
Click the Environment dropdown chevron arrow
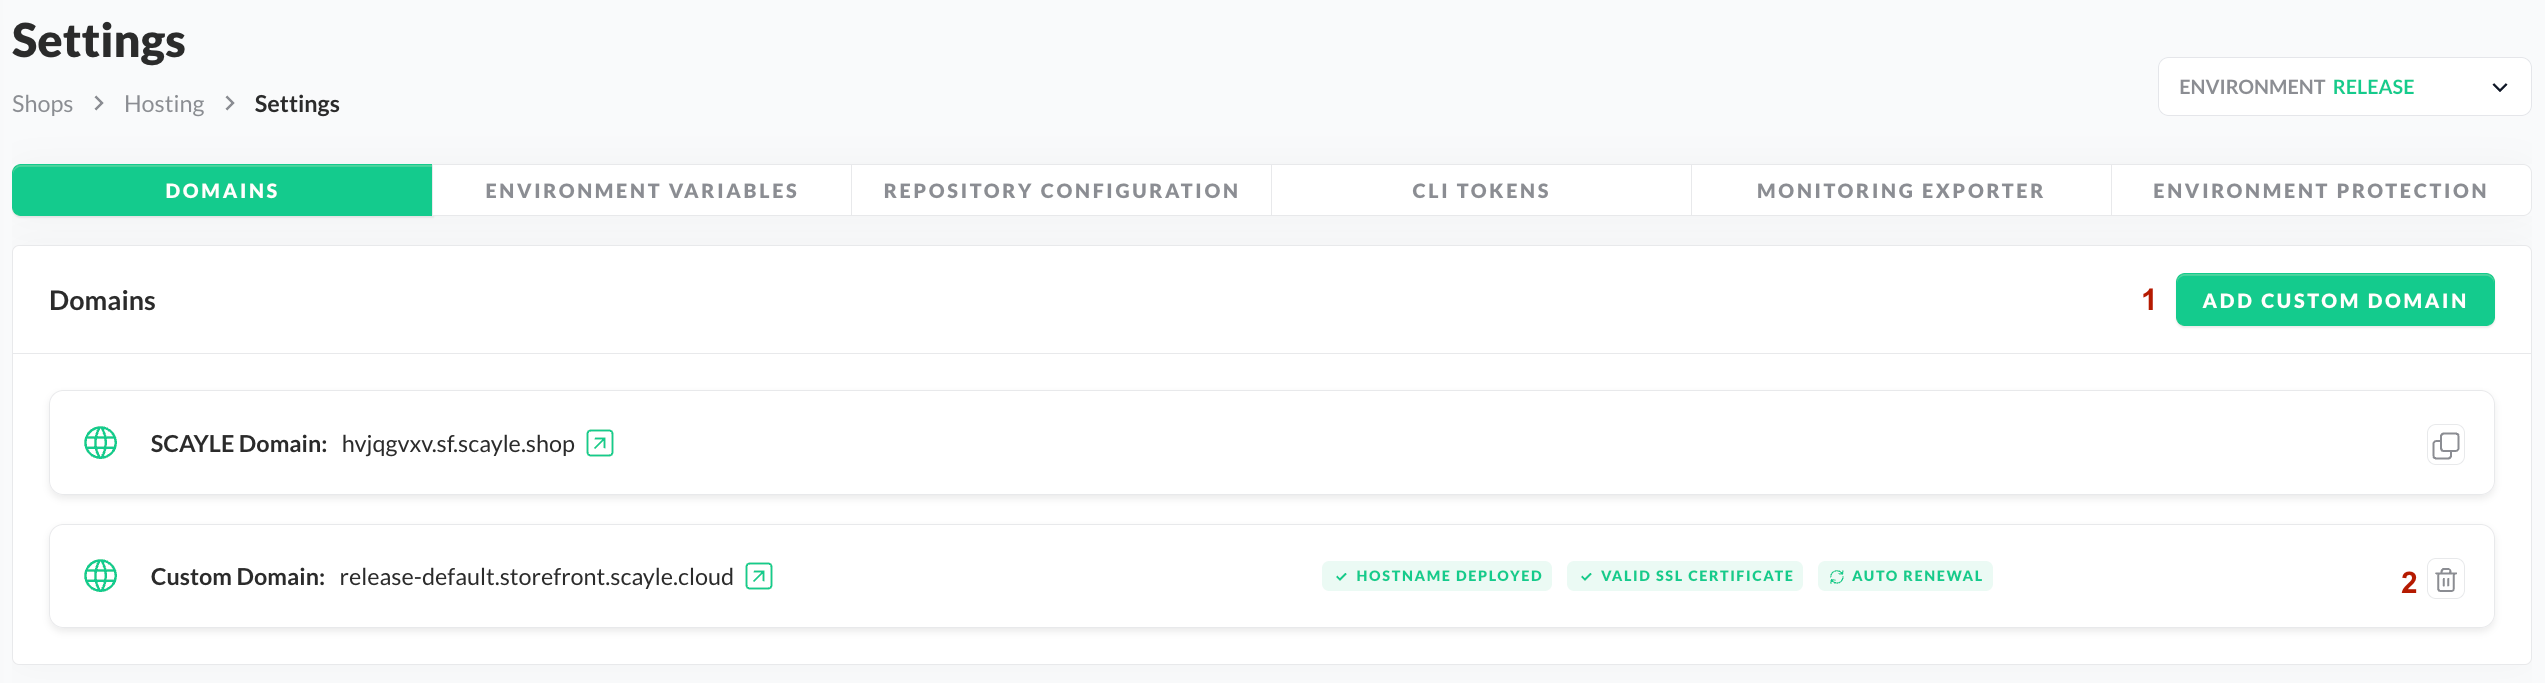tap(2499, 87)
